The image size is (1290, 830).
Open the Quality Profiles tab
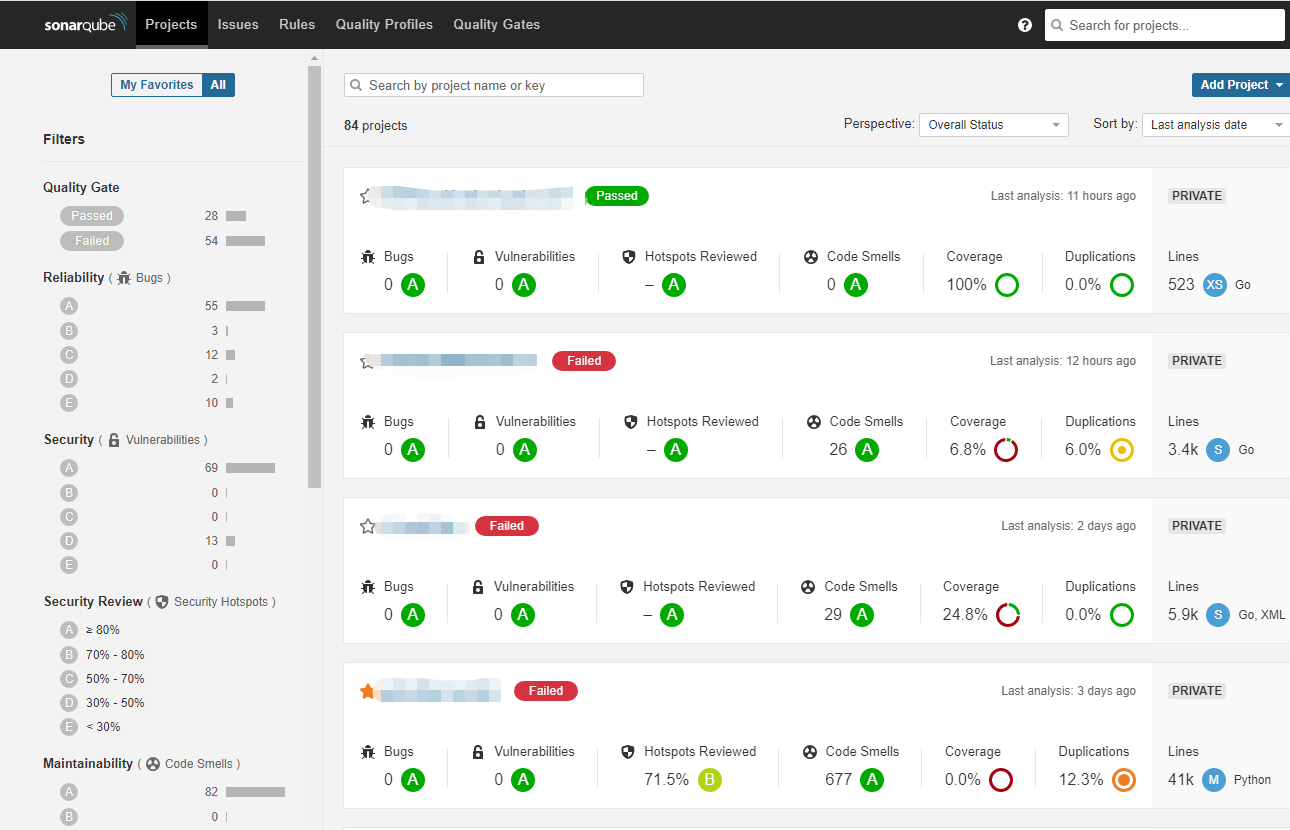click(x=384, y=24)
